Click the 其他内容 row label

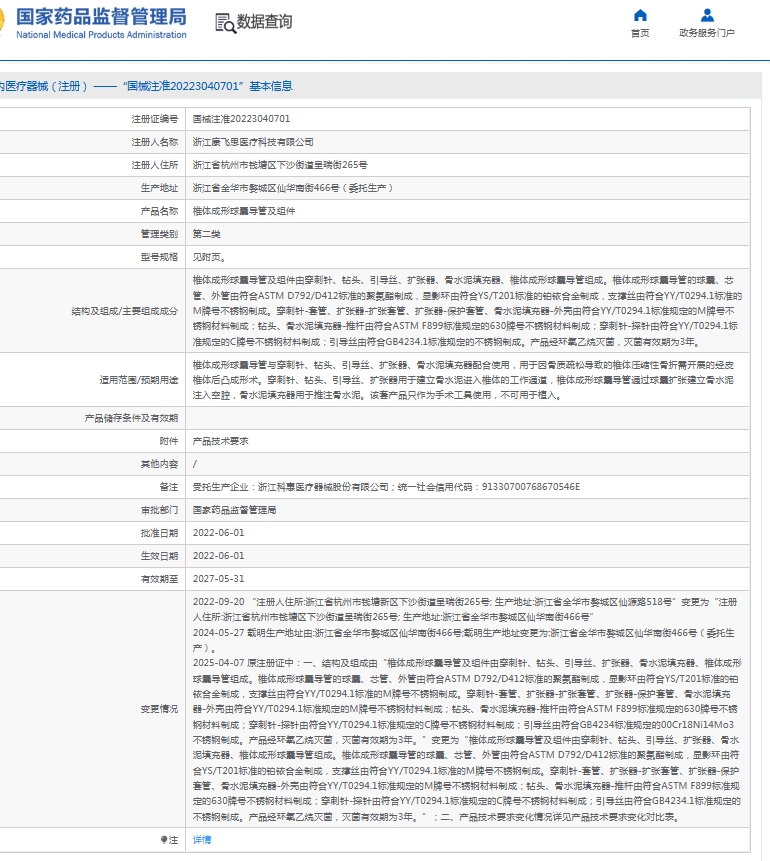tap(160, 464)
